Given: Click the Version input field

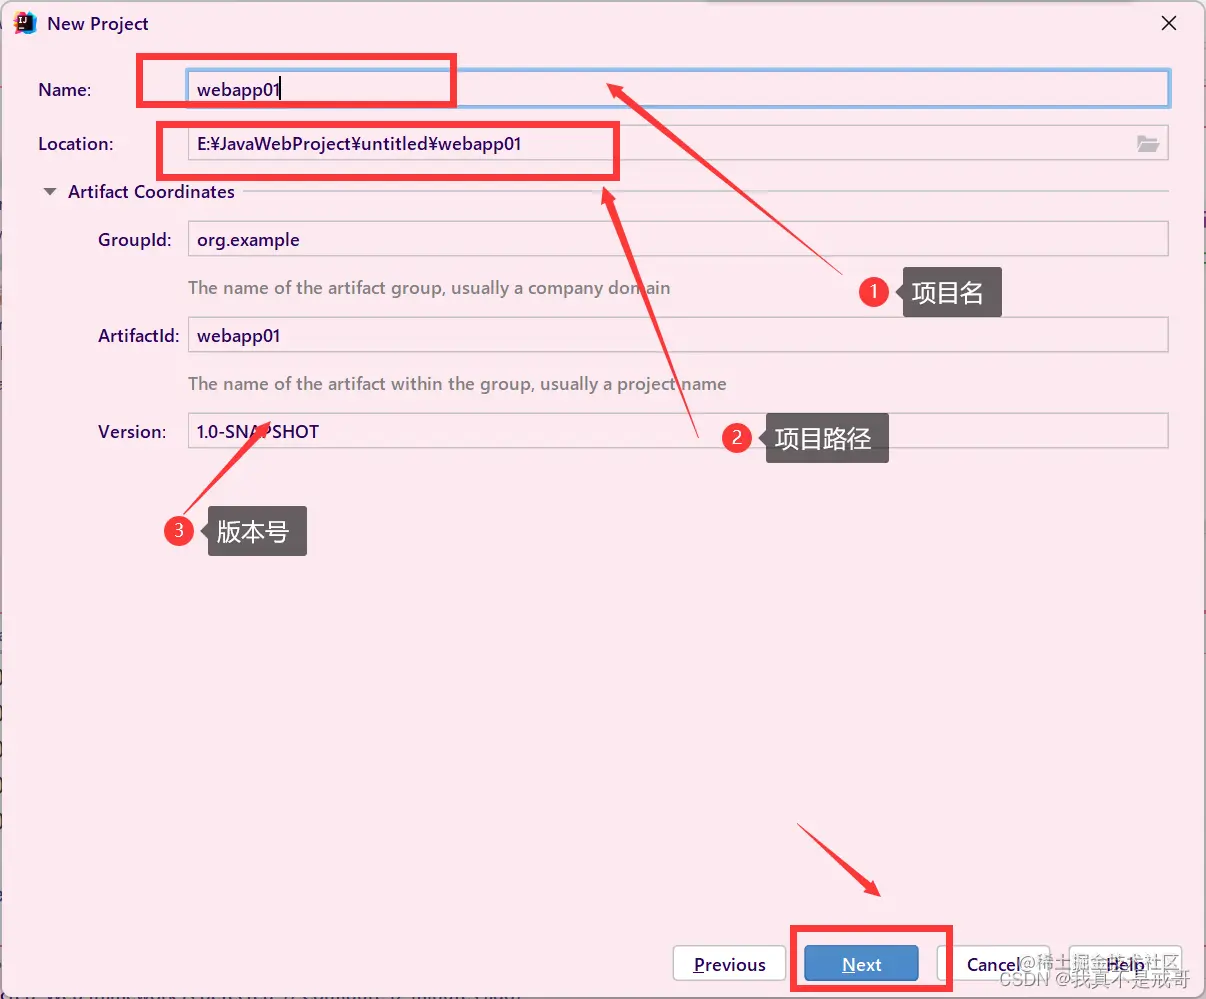Looking at the screenshot, I should point(678,431).
